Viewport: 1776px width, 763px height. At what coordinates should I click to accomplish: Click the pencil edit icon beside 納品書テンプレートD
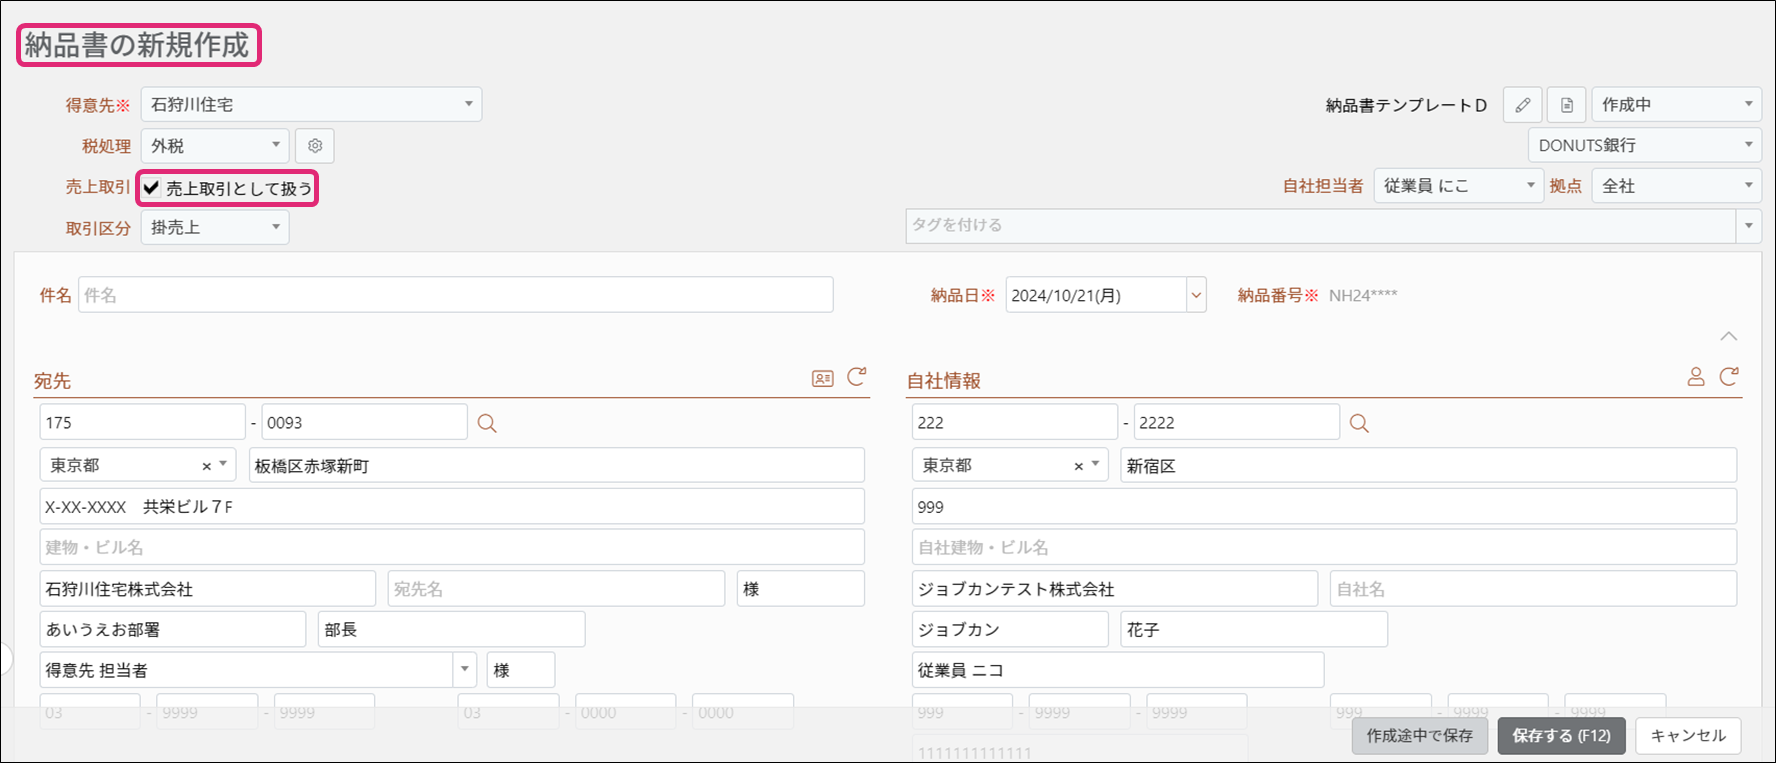(1522, 105)
